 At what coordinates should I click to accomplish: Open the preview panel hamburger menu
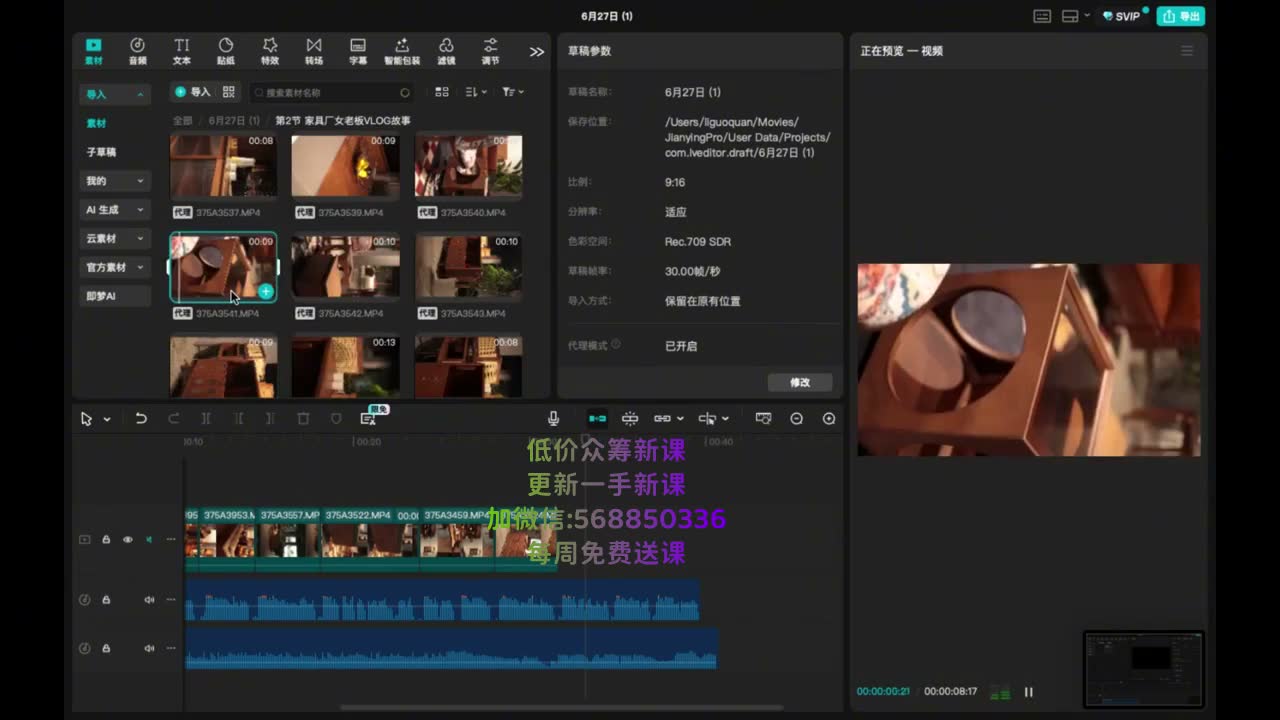pos(1187,51)
